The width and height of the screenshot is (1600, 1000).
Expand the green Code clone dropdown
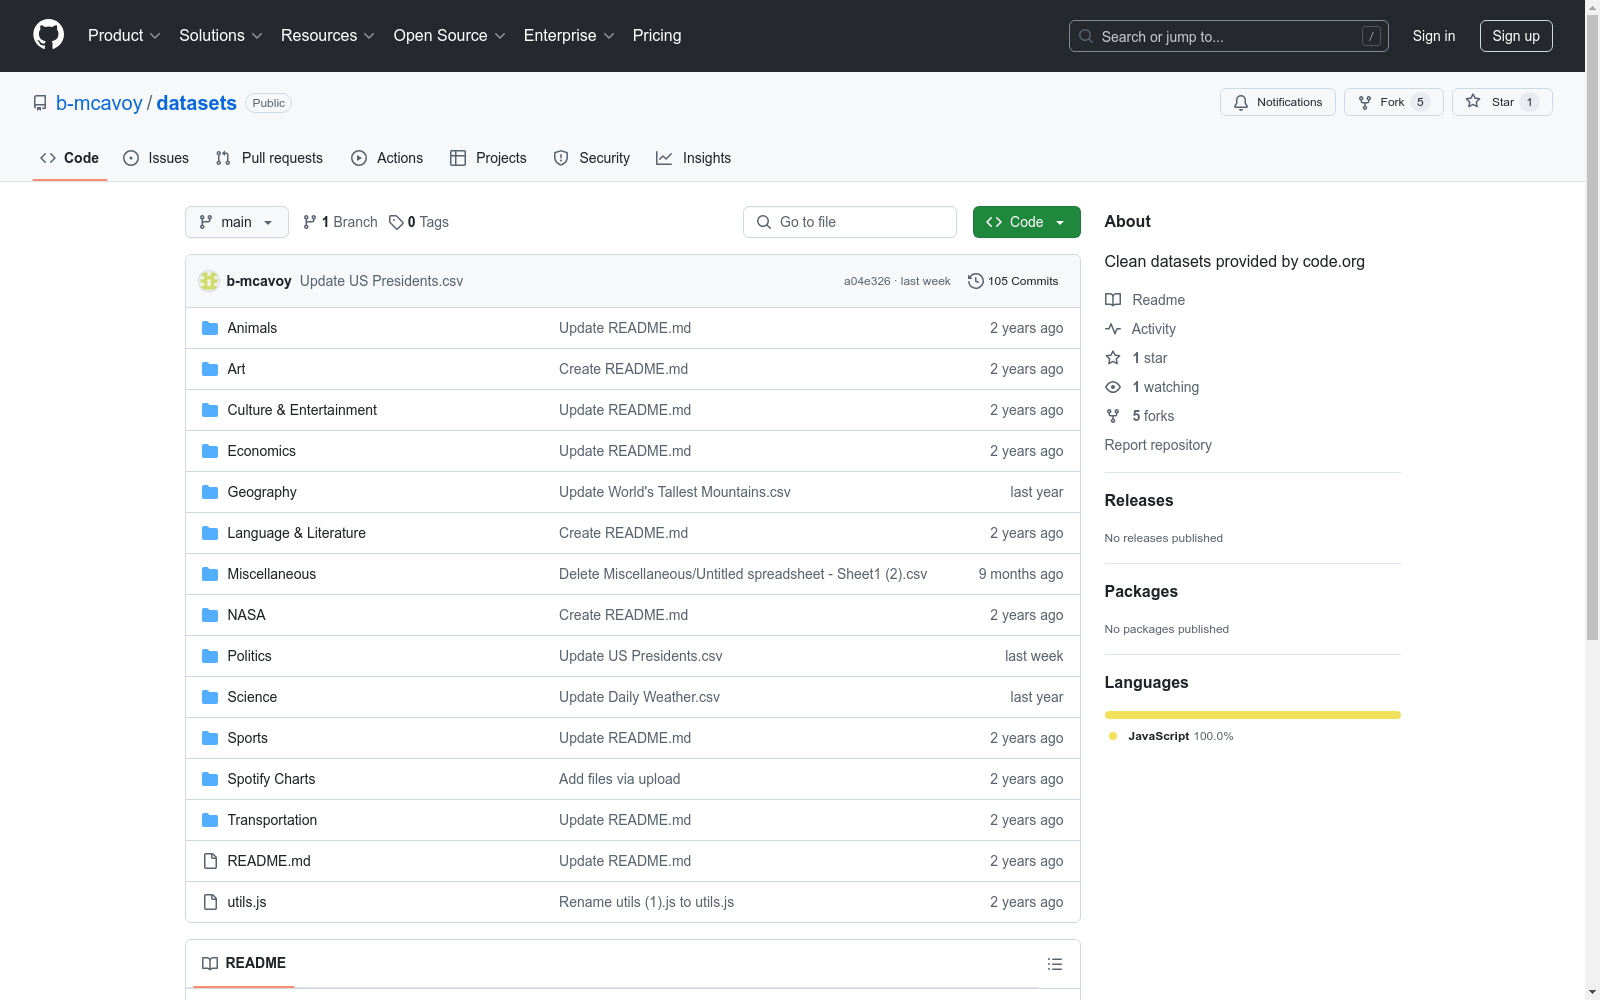(1026, 222)
